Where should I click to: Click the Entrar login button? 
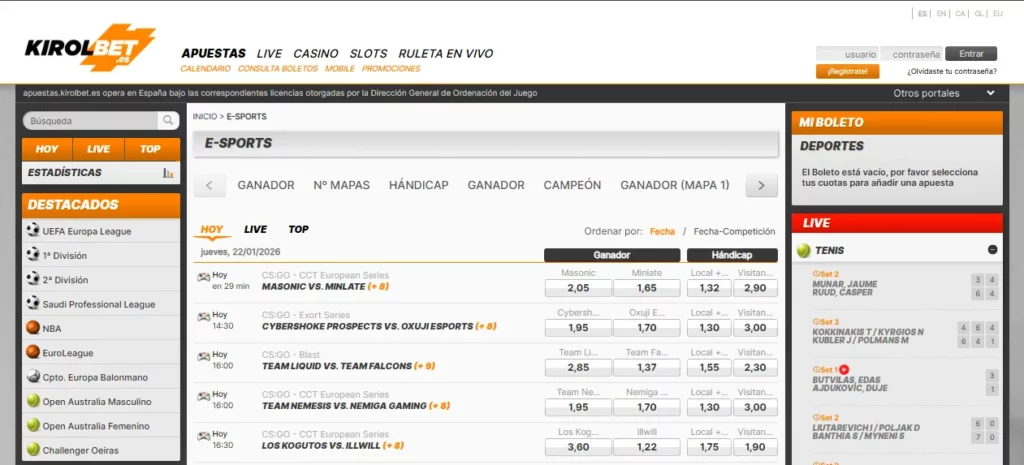coord(971,54)
